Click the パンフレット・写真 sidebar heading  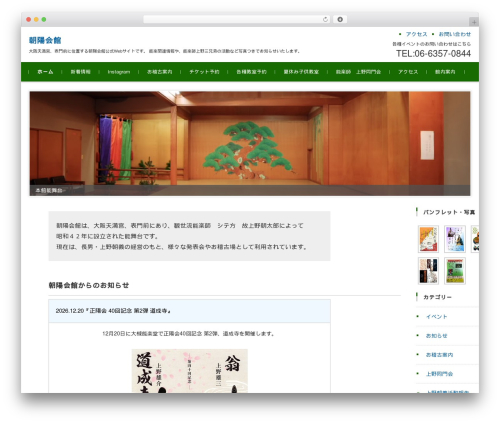[x=449, y=212]
